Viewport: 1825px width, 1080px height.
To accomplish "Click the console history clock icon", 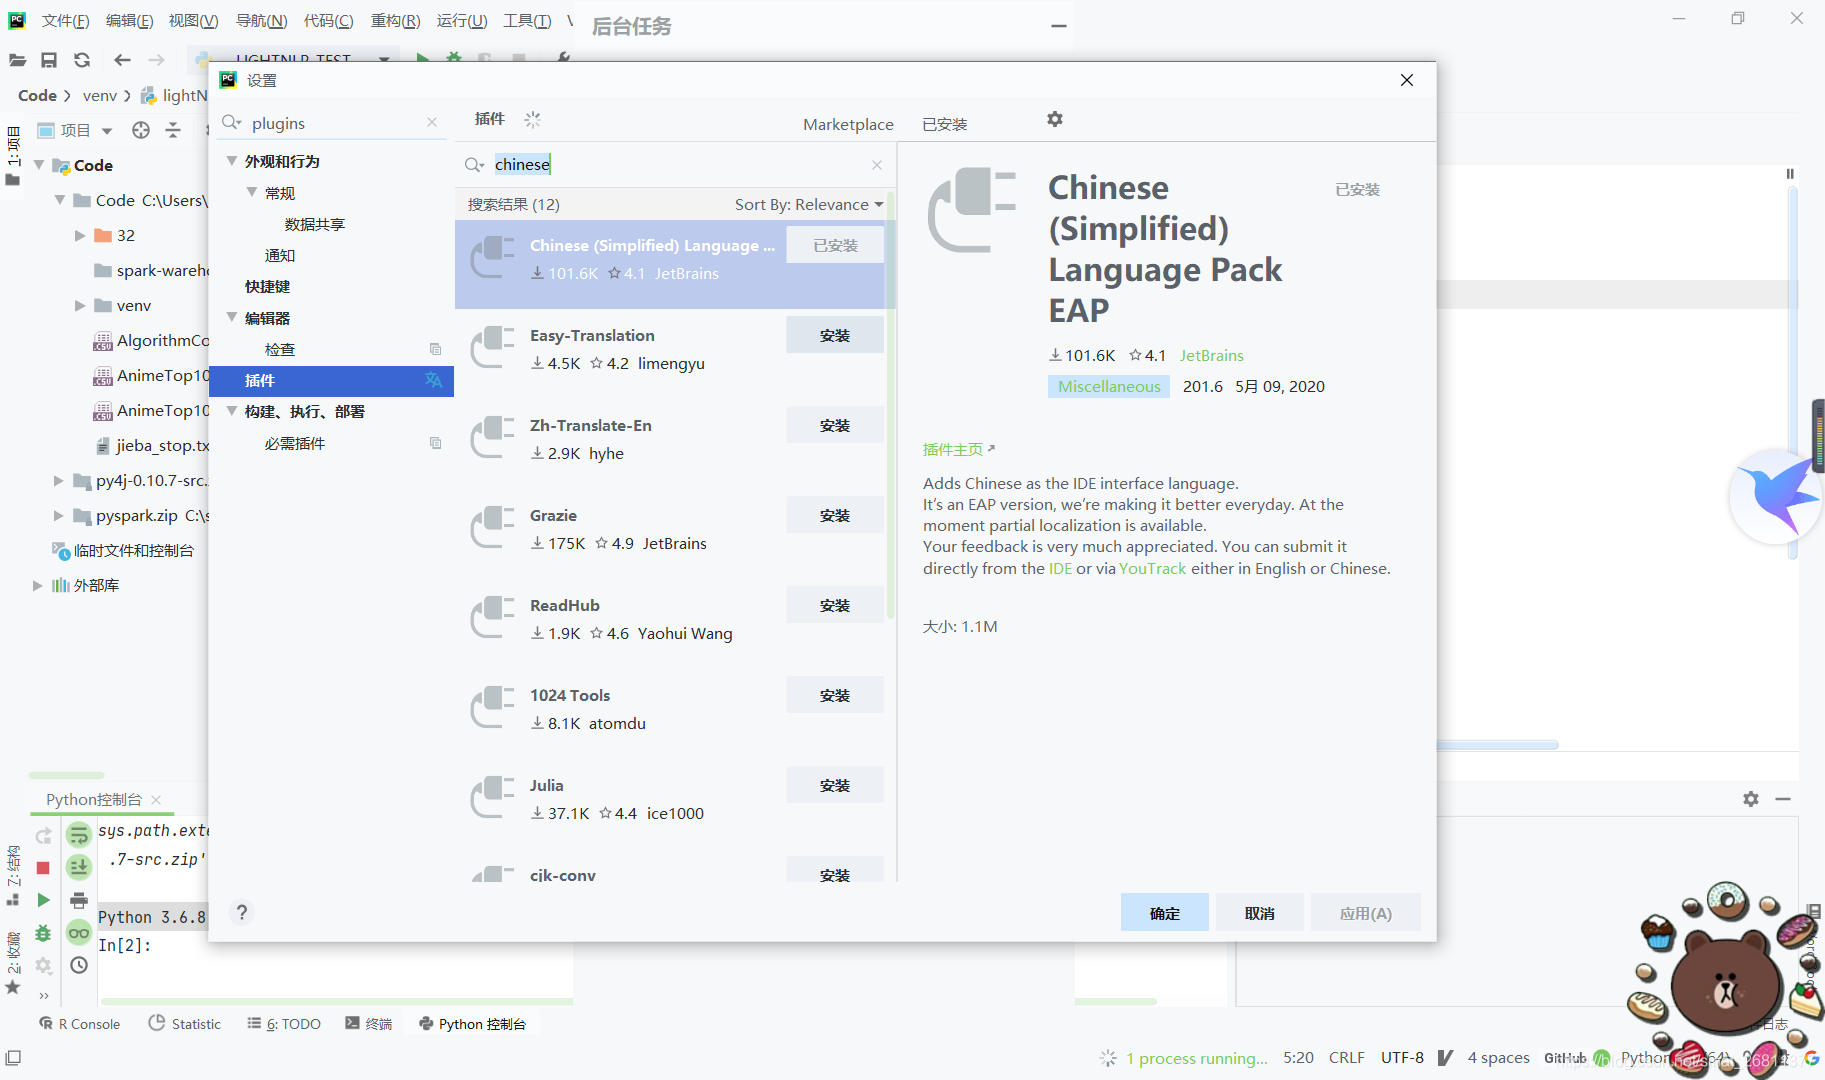I will pos(79,965).
